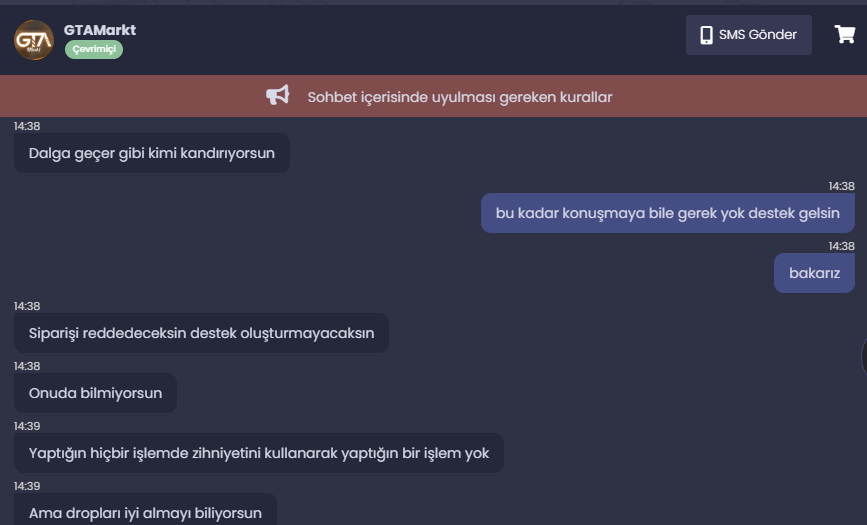Image resolution: width=867 pixels, height=525 pixels.
Task: Select the 'Dalga geçer gibi kimi kandırıyorsun' message
Action: [152, 153]
